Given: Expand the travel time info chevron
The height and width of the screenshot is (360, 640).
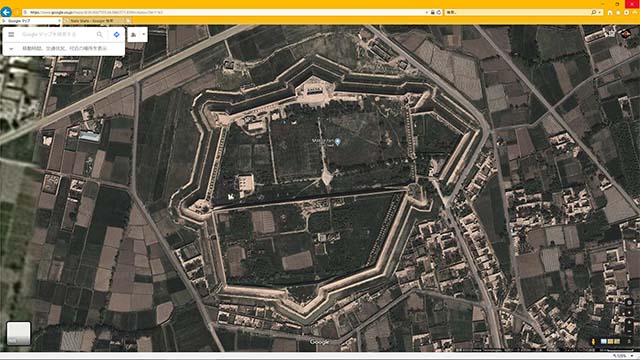Looking at the screenshot, I should 11,49.
